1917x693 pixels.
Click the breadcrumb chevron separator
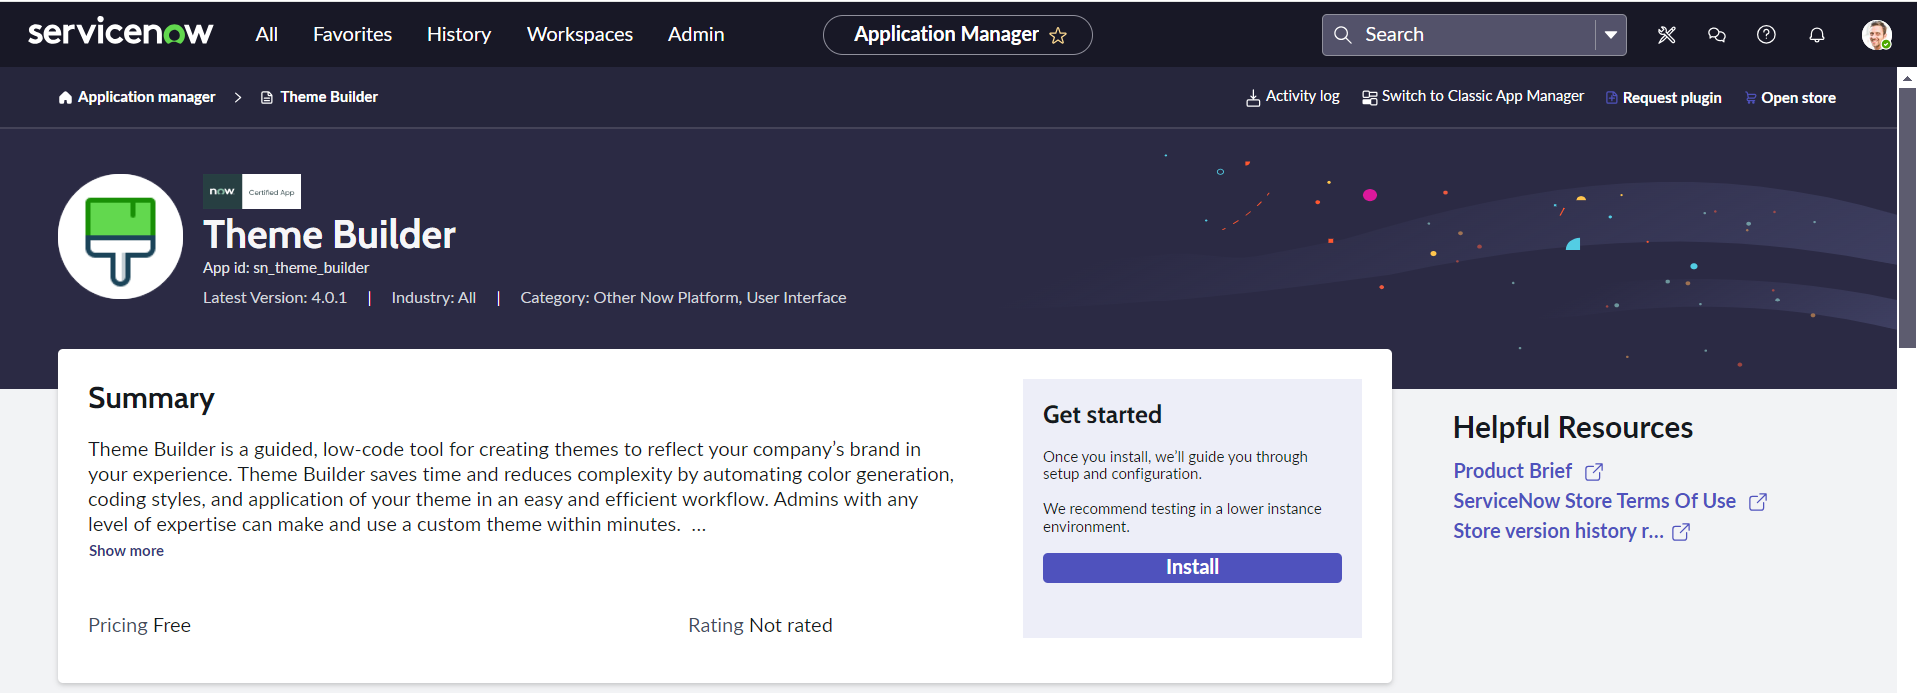click(x=238, y=97)
